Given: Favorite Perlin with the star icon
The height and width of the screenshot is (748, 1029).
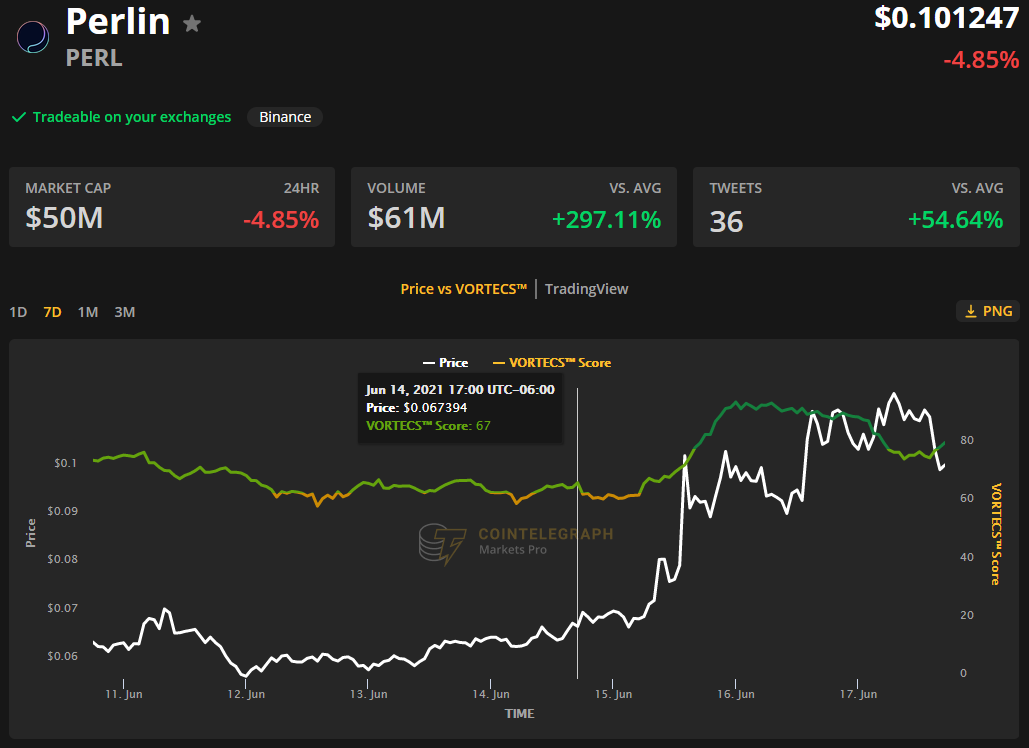Looking at the screenshot, I should 192,23.
